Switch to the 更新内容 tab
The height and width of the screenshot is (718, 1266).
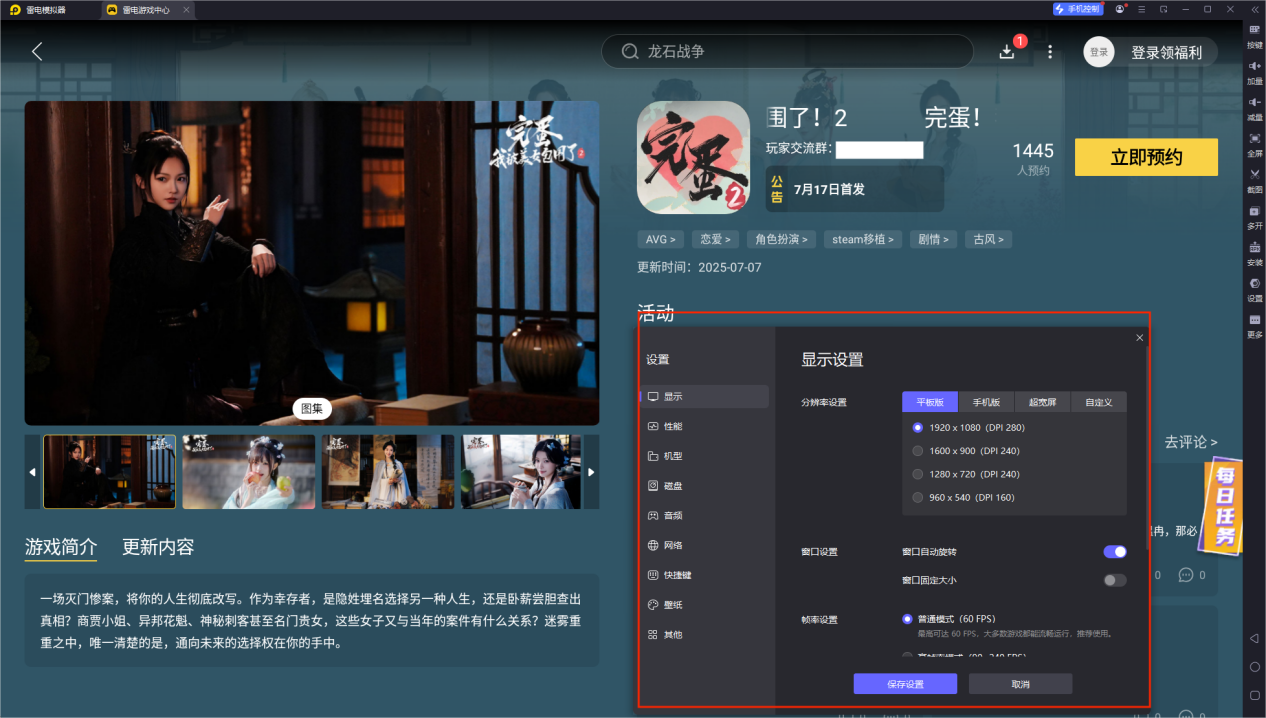click(158, 547)
